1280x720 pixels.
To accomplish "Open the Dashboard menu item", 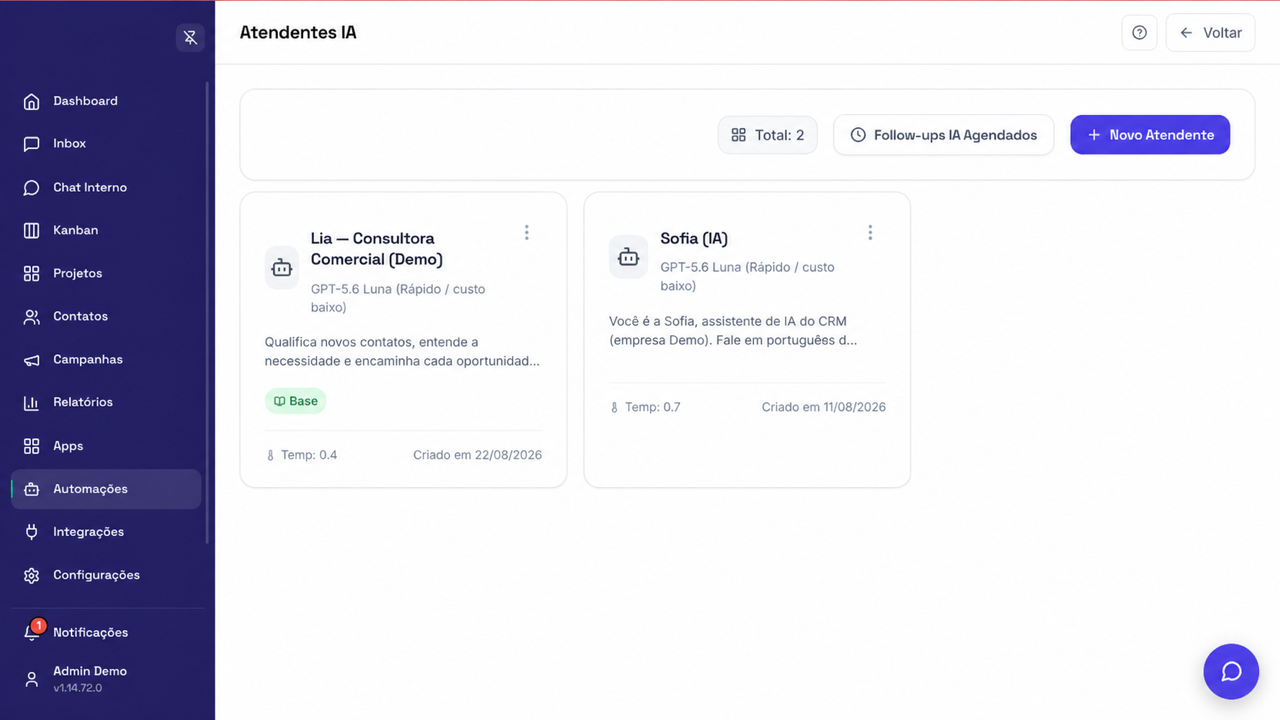I will (106, 101).
